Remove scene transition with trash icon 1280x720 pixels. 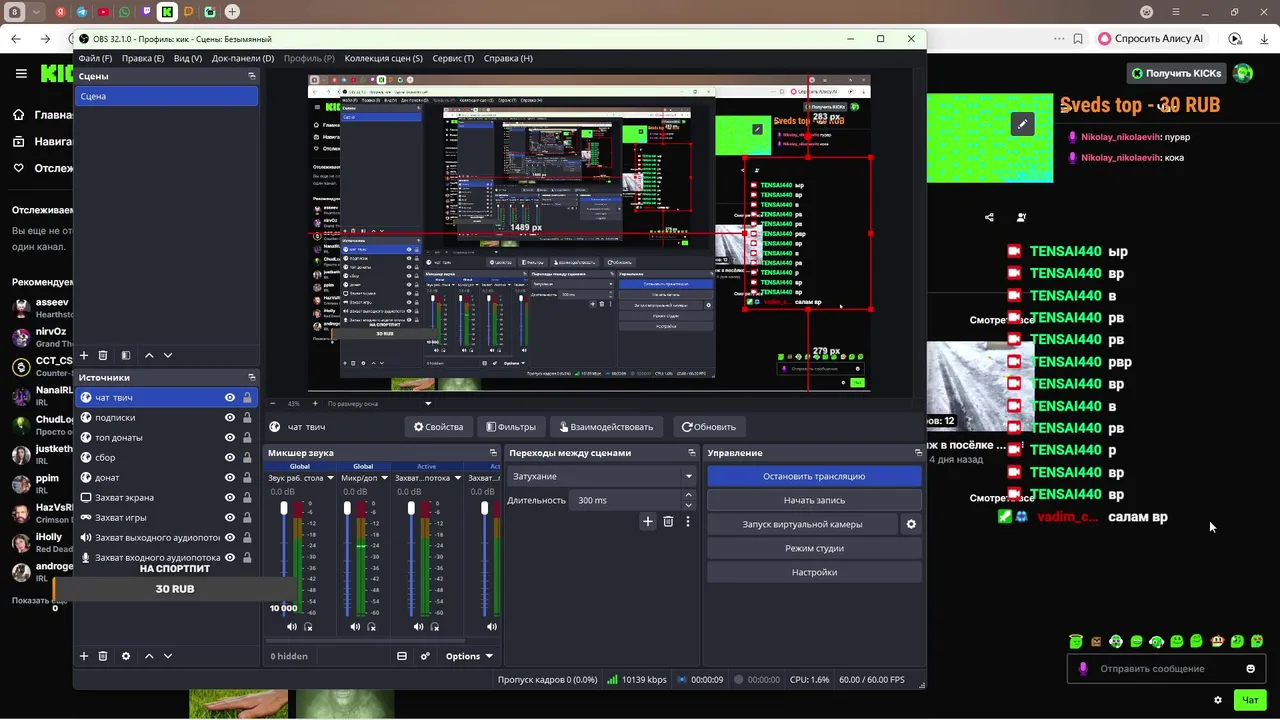[668, 521]
